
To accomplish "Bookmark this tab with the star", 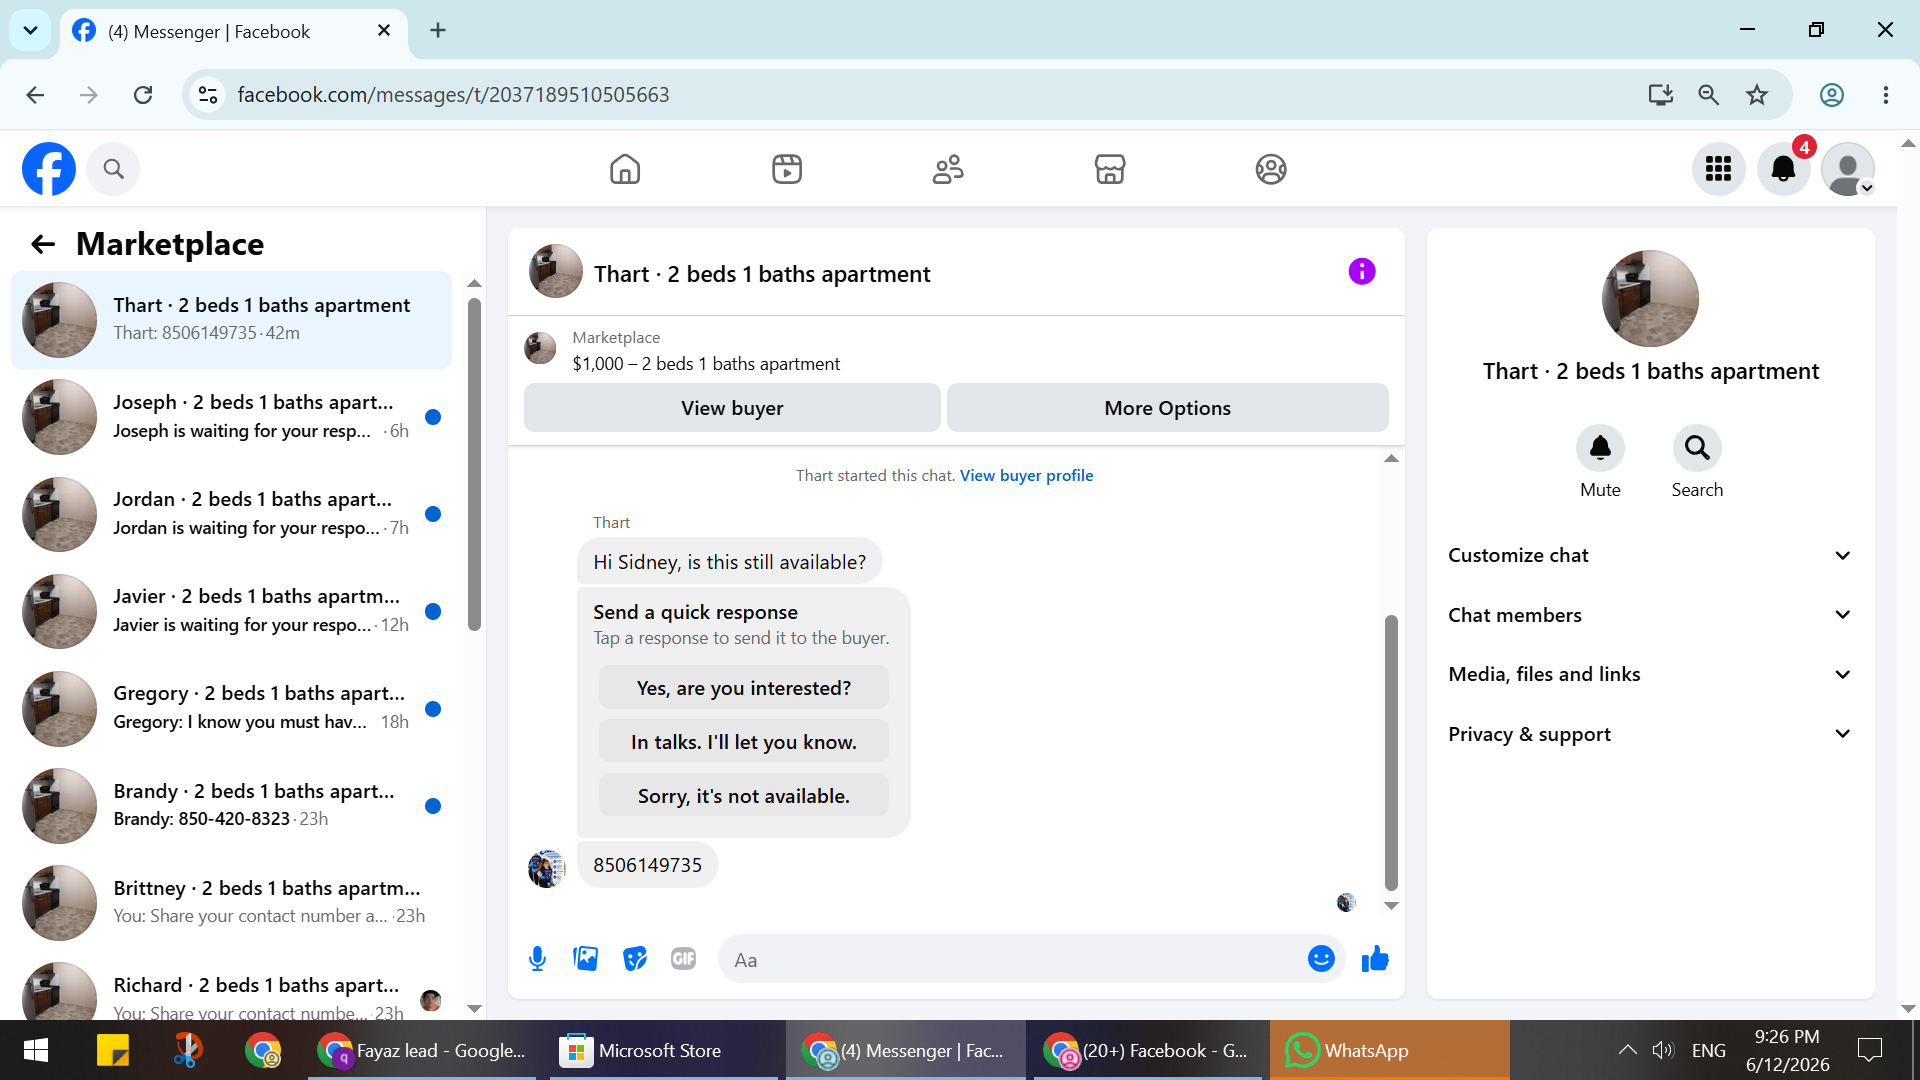I will 1757,95.
